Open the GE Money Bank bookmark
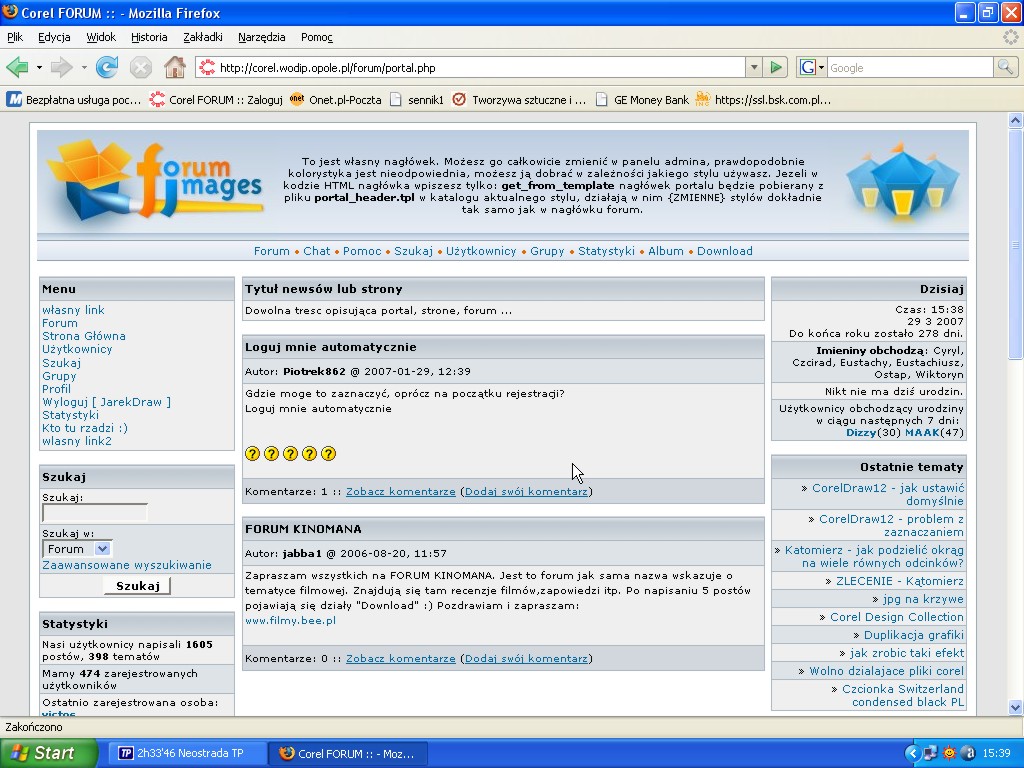The image size is (1024, 768). point(642,100)
